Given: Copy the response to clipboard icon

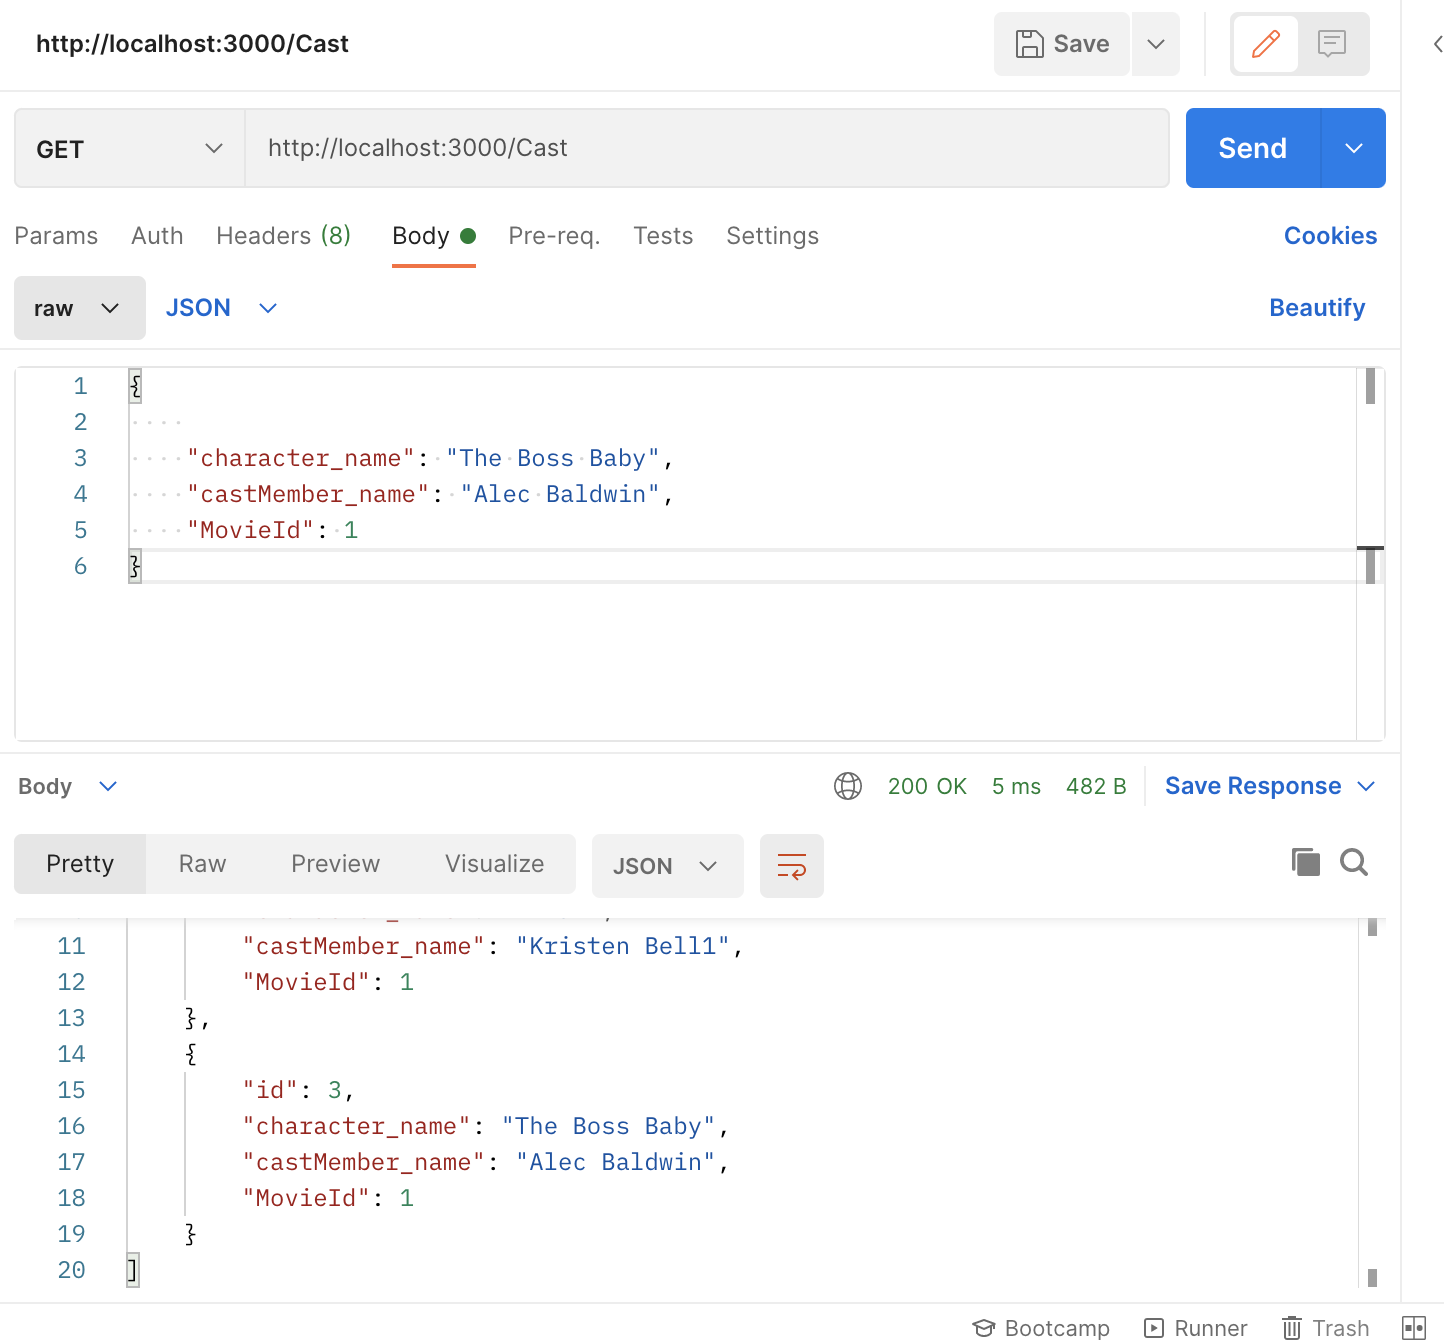Looking at the screenshot, I should pos(1306,862).
